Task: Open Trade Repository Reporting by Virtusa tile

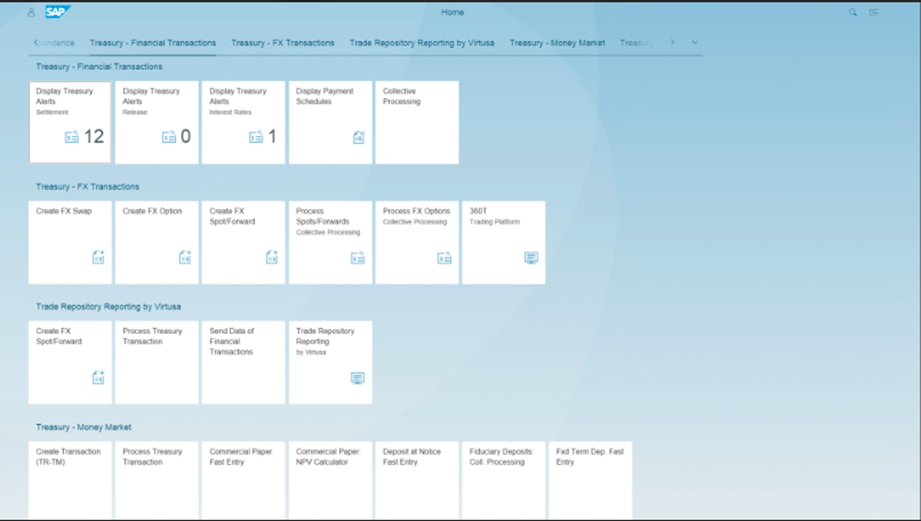Action: [x=330, y=362]
